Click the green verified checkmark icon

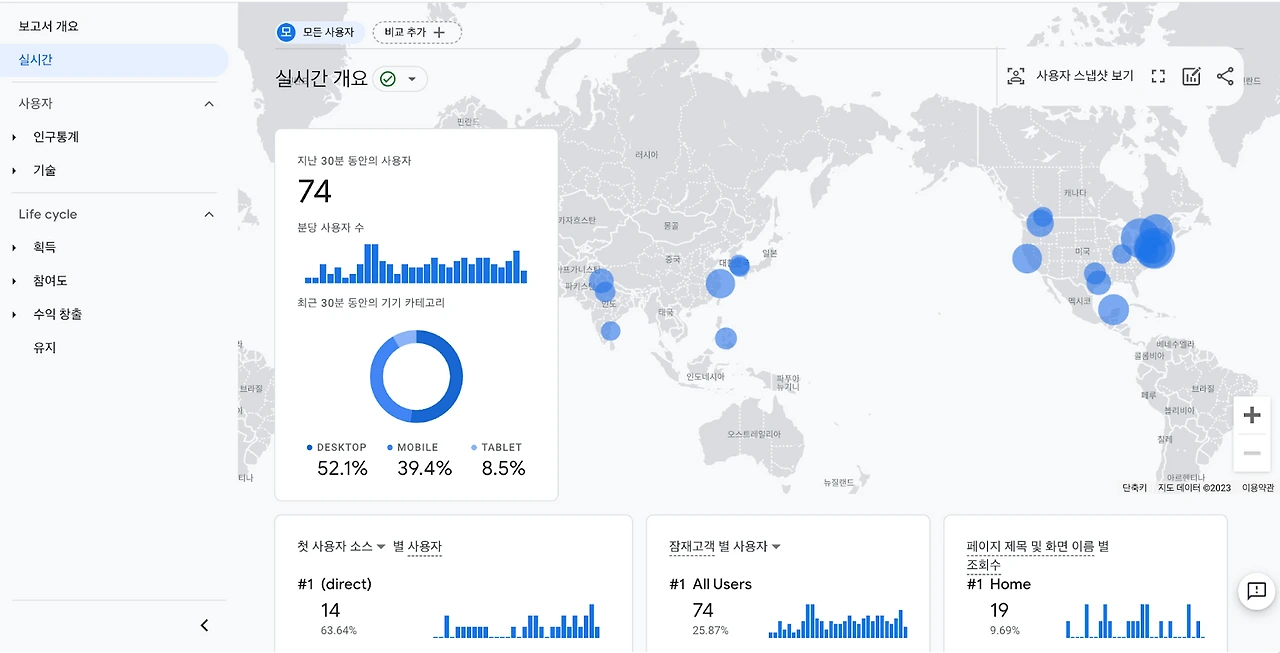pos(387,79)
